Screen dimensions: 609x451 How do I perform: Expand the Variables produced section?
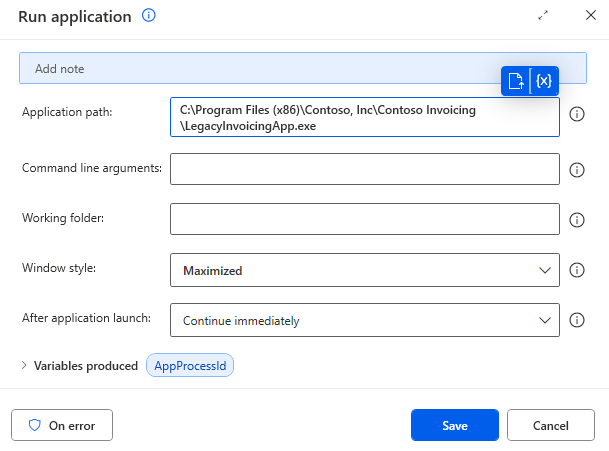(x=24, y=366)
